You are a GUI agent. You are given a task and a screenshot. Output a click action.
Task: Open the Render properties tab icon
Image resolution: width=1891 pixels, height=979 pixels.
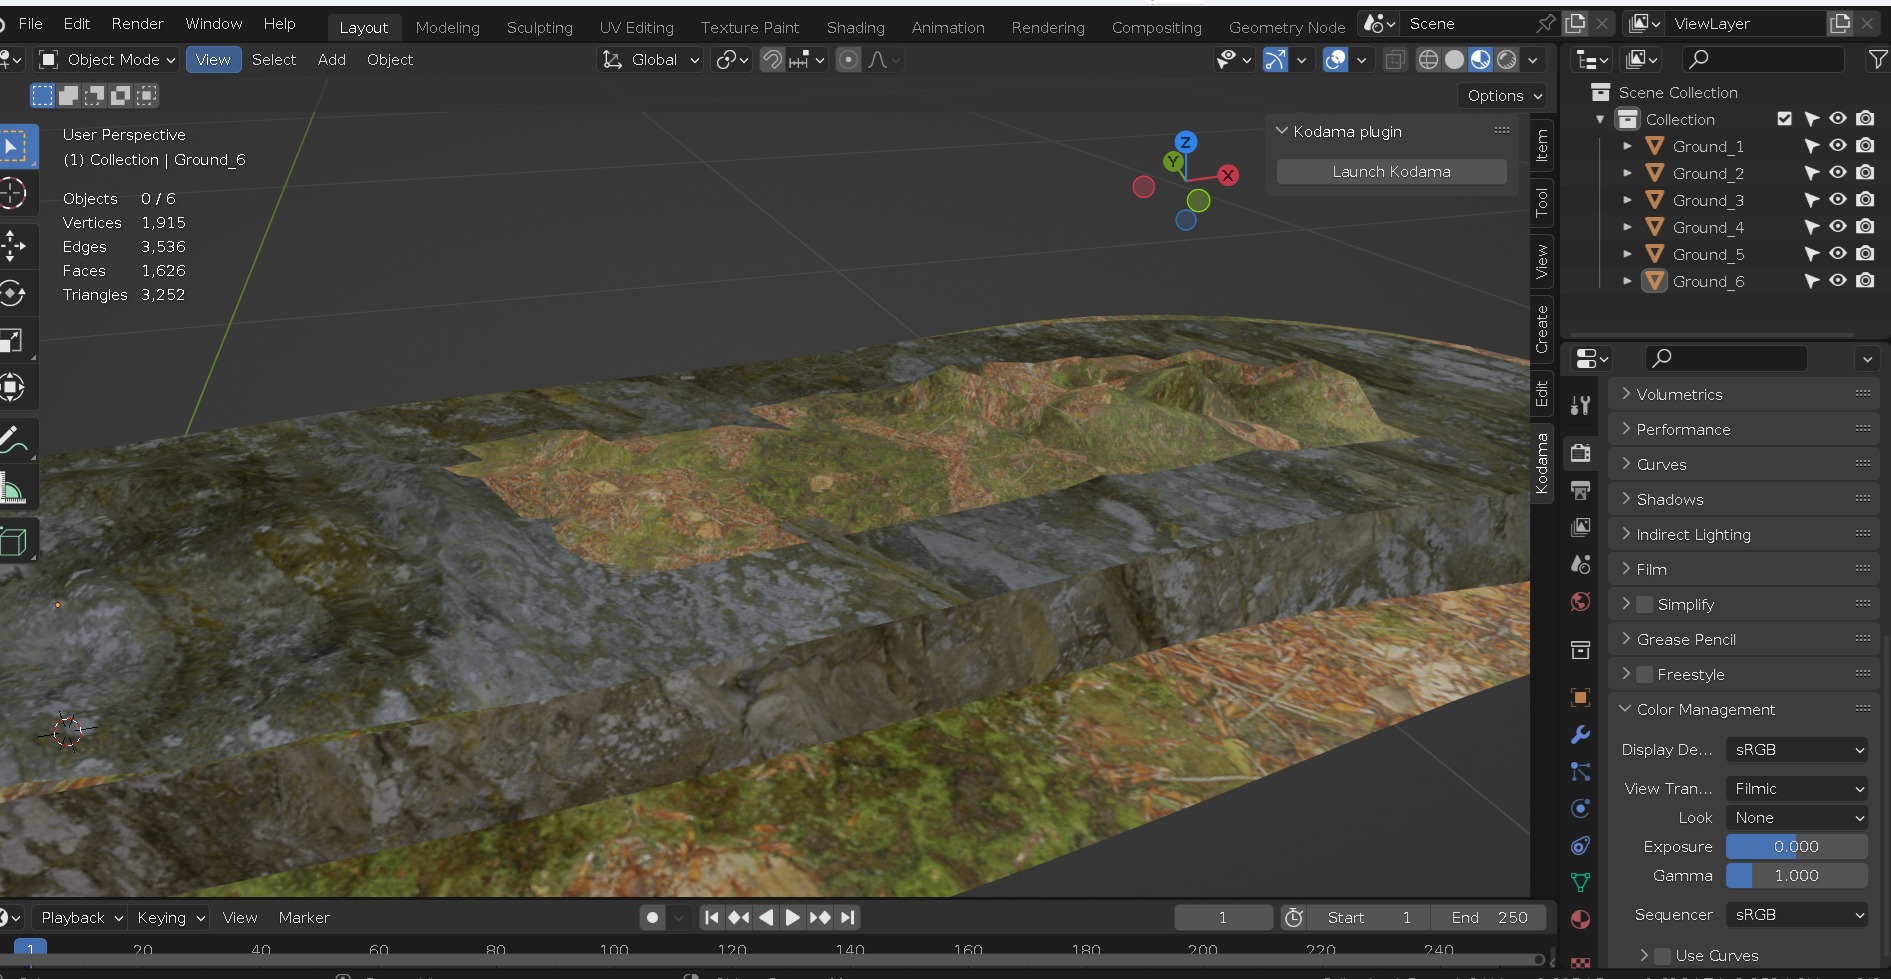tap(1580, 453)
